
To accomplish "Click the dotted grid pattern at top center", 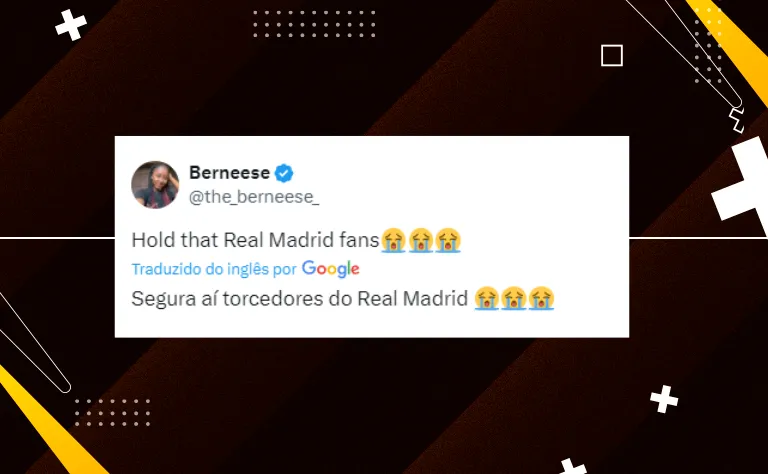I will click(314, 24).
